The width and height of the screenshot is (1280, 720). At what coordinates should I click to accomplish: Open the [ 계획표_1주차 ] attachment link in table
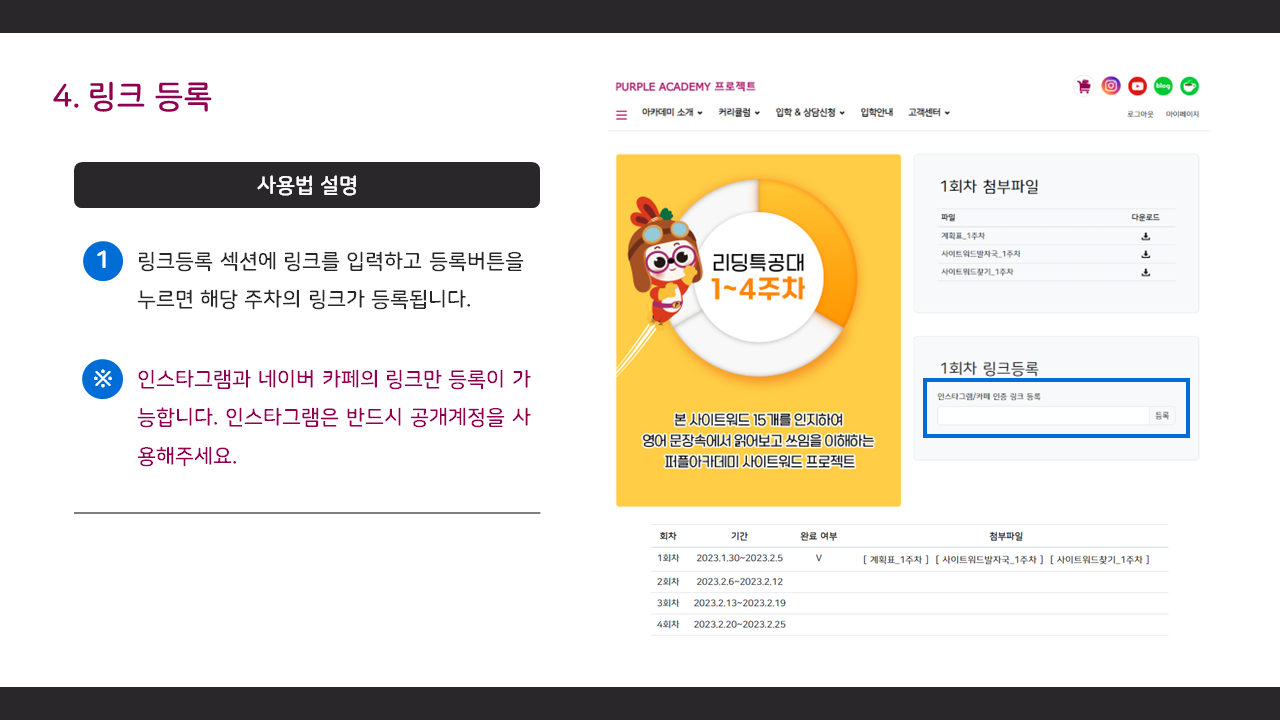click(895, 559)
